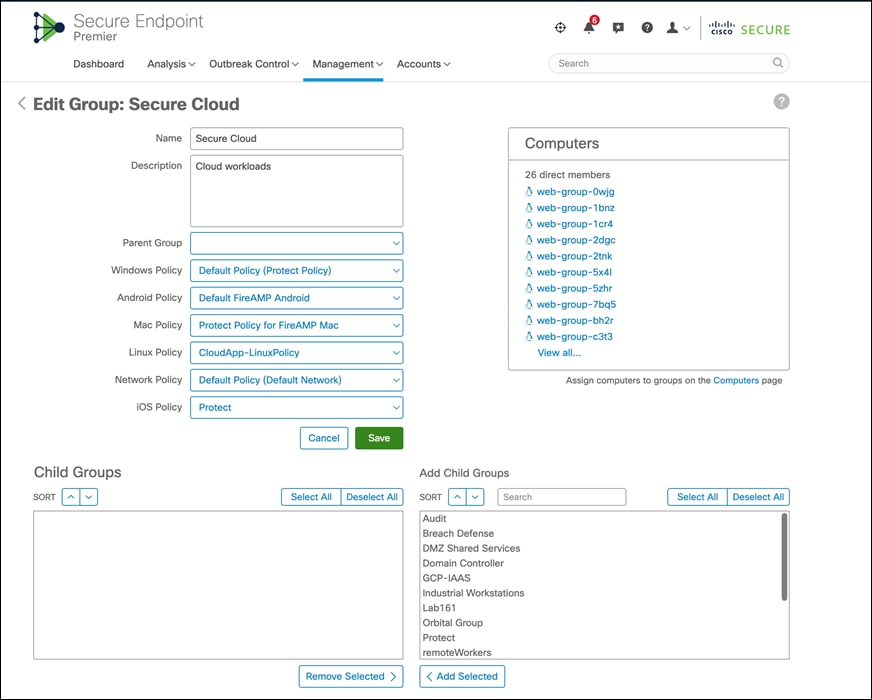This screenshot has height=700, width=872.
Task: Click the Cancel button
Action: [324, 438]
